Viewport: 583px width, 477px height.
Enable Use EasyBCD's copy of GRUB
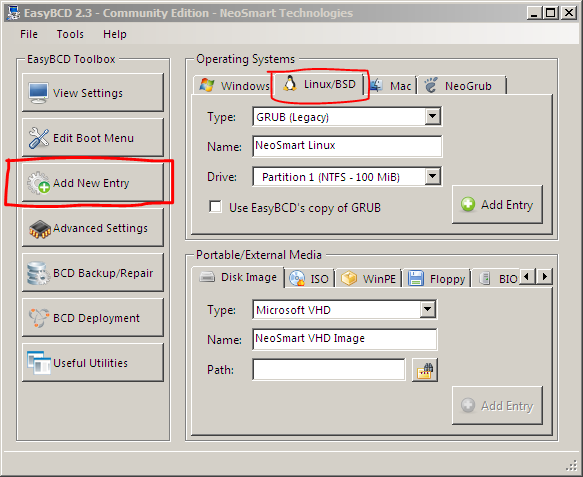click(x=215, y=207)
